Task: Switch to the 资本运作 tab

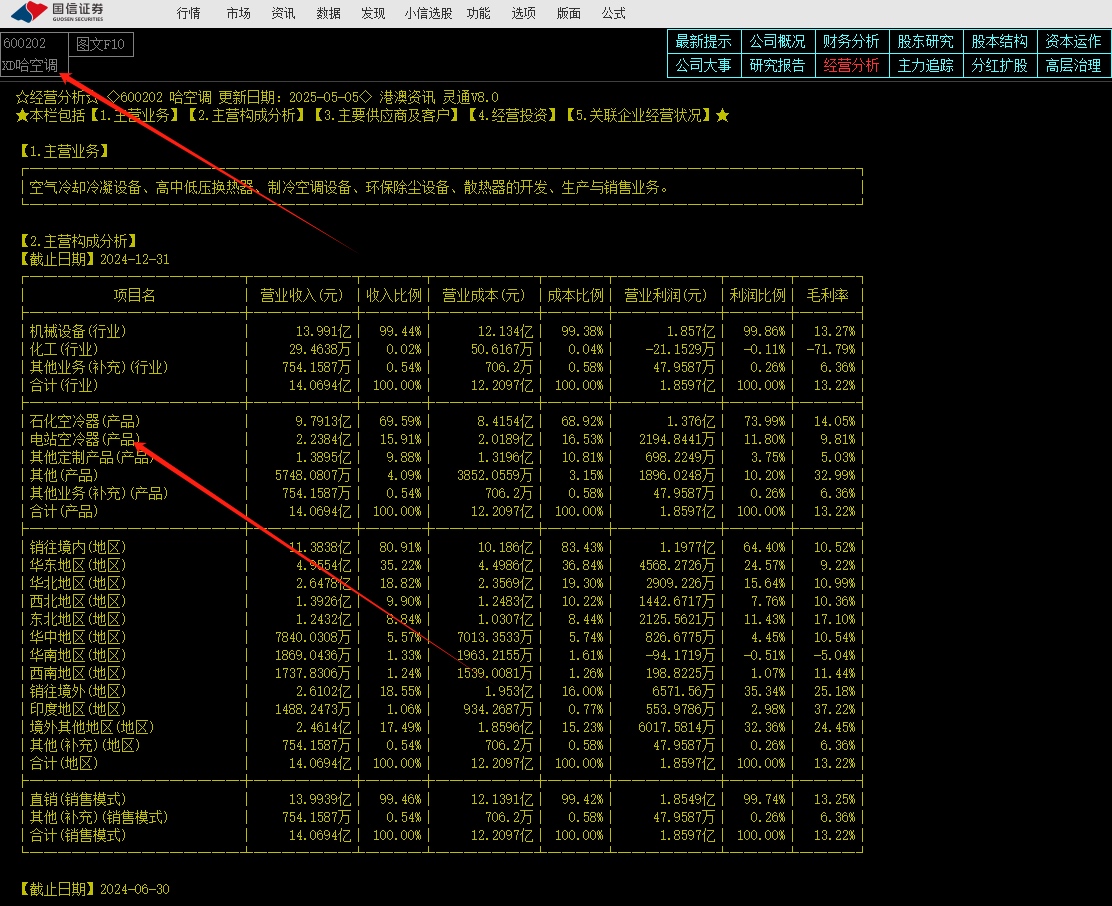Action: tap(1074, 41)
